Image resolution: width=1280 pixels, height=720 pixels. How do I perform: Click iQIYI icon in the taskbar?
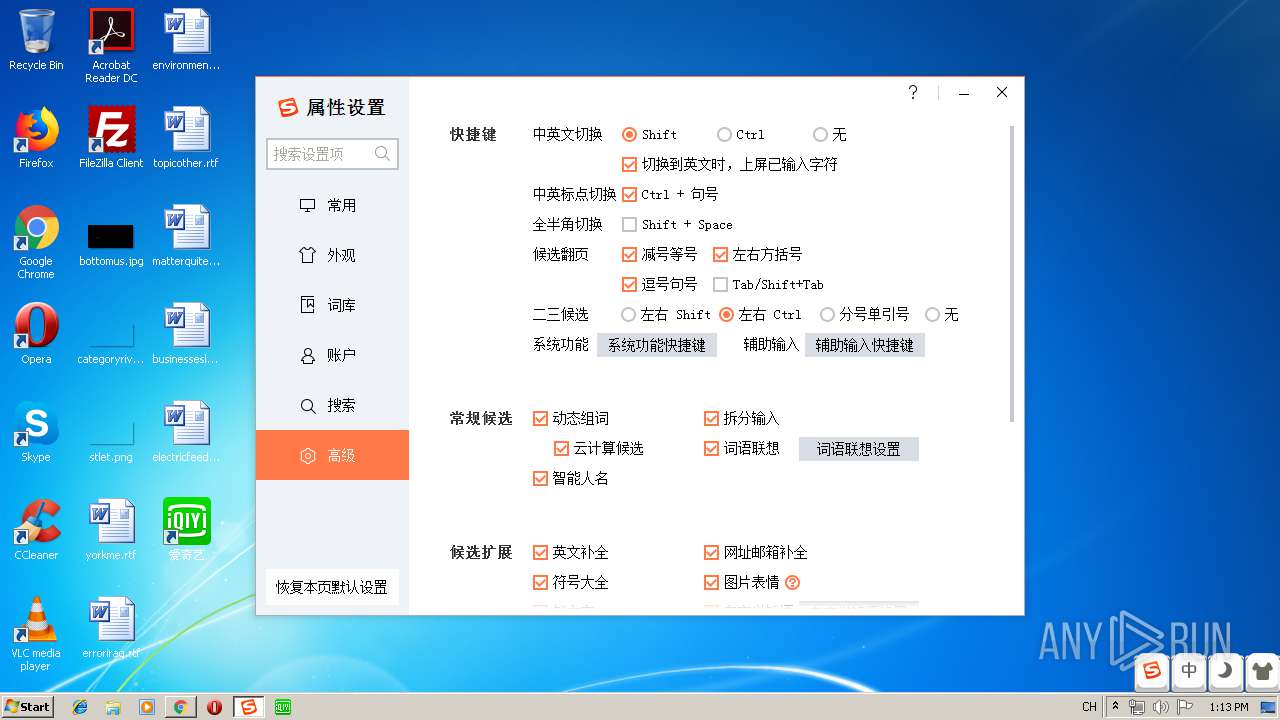point(283,707)
